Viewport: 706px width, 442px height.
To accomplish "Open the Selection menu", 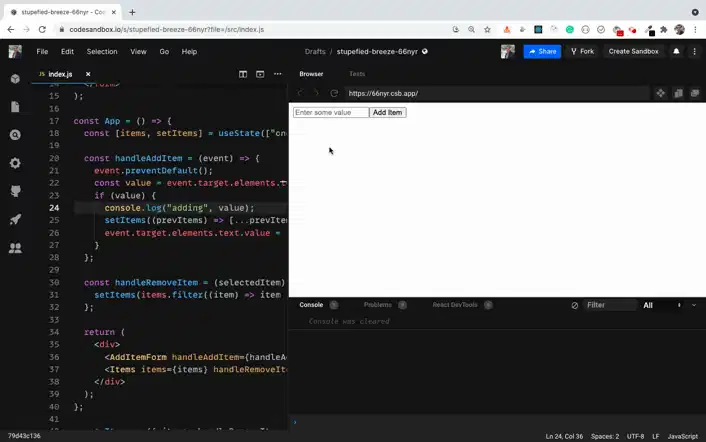I will pos(102,51).
